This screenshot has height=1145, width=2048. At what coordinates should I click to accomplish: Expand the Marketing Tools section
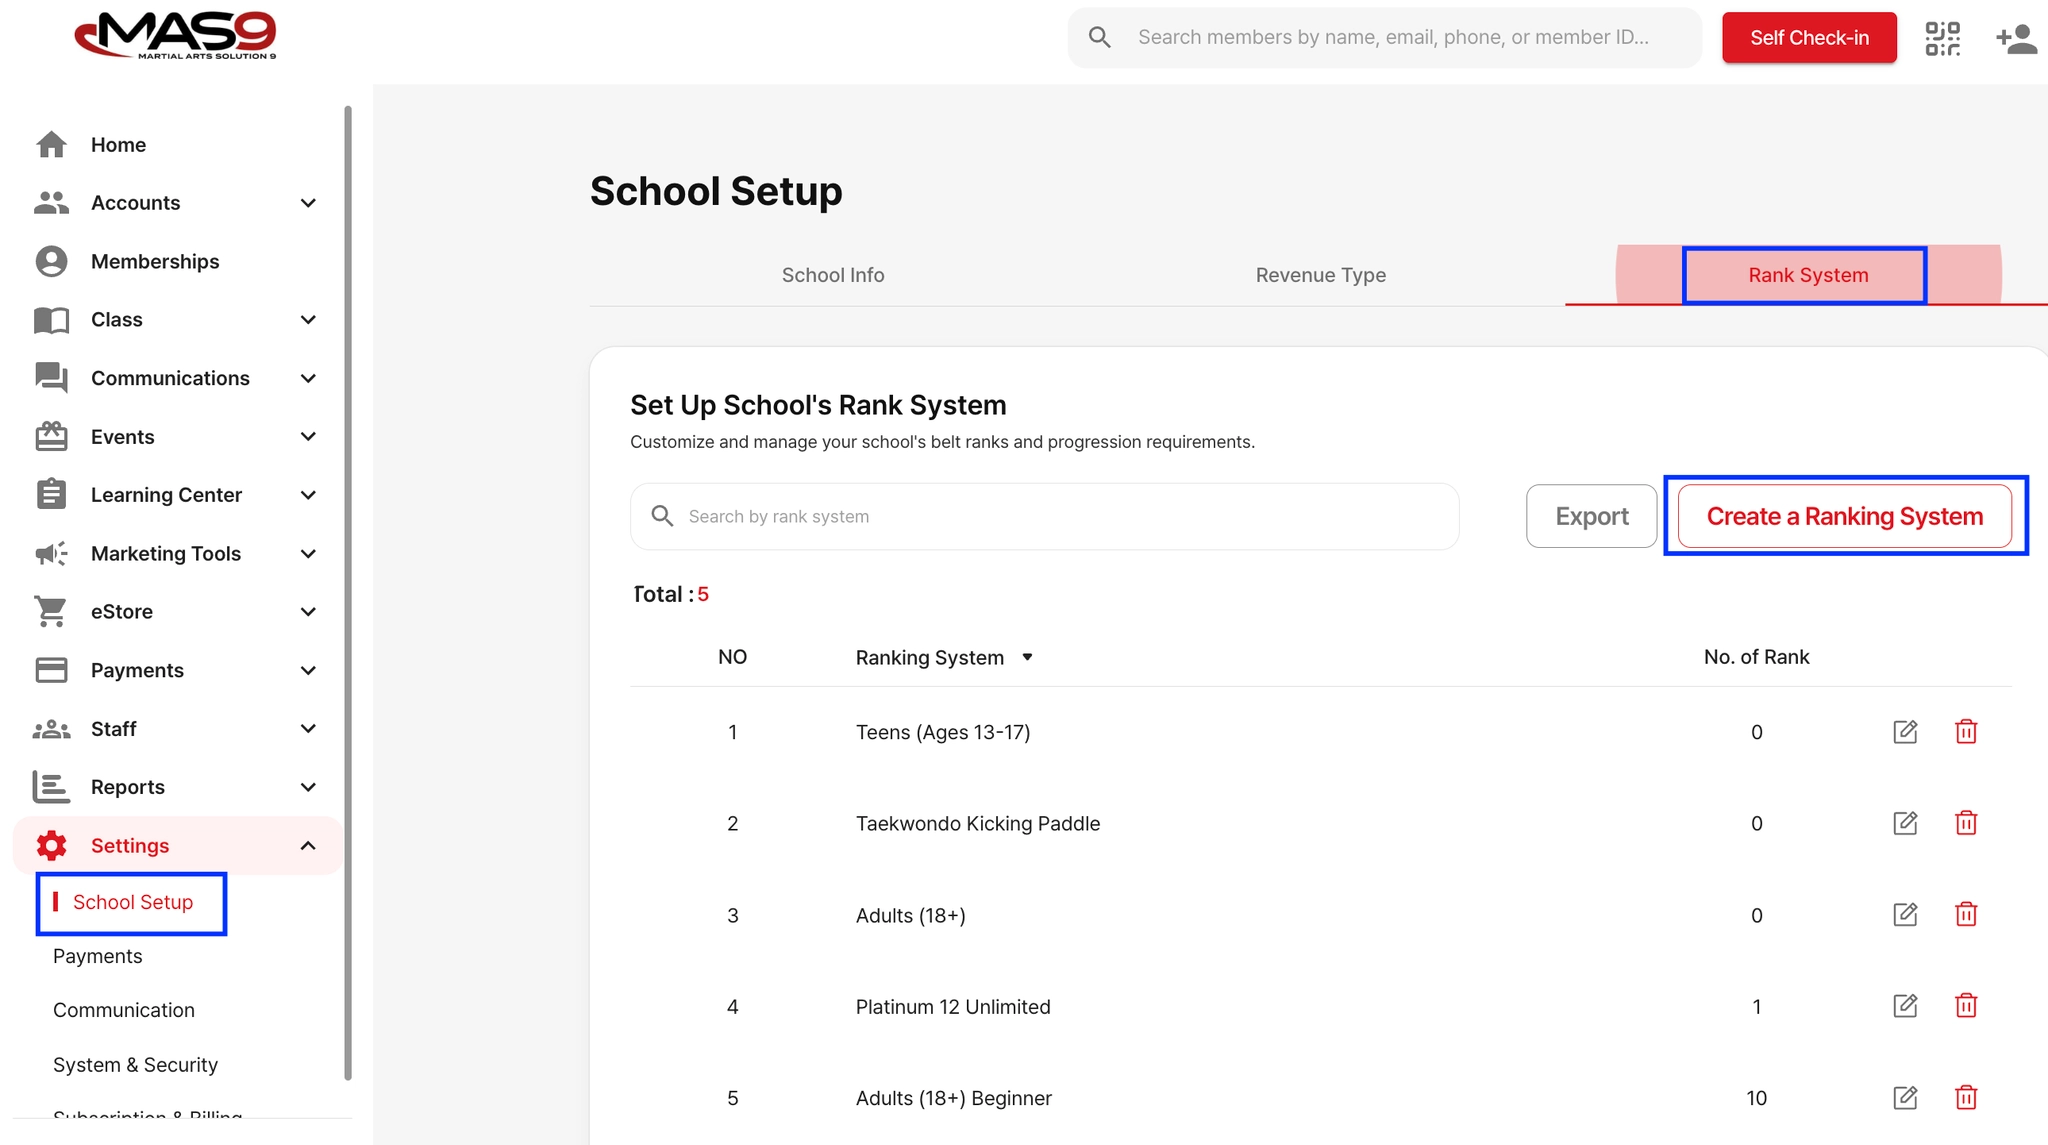308,554
